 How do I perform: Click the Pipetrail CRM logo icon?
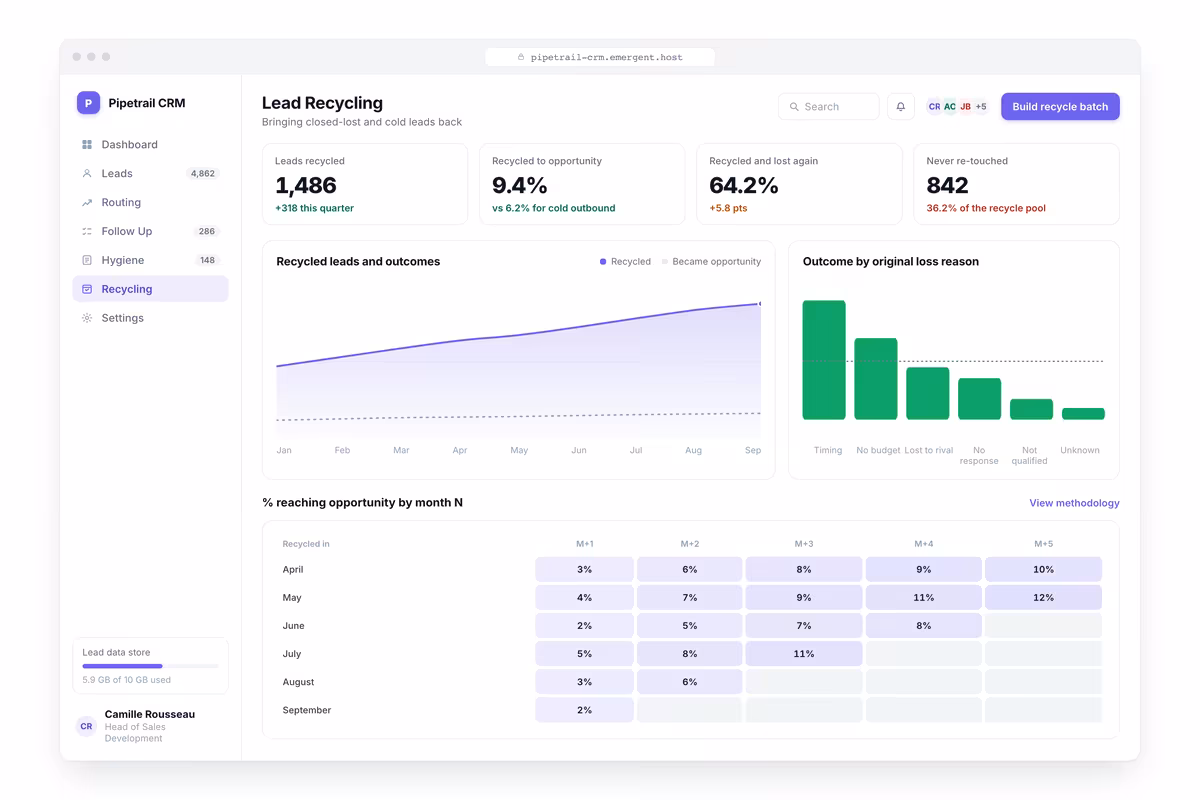88,102
